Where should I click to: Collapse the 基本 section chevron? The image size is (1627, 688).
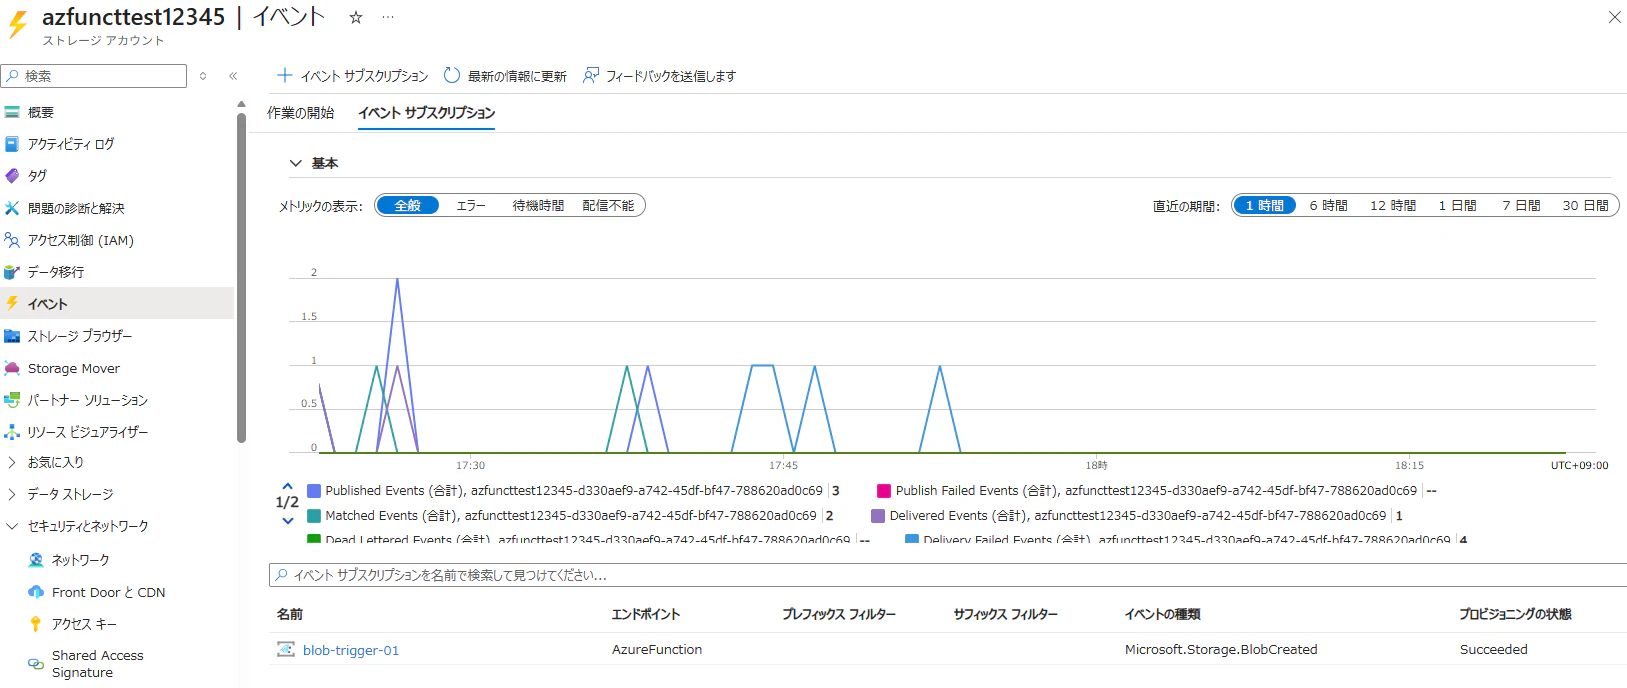[x=295, y=163]
